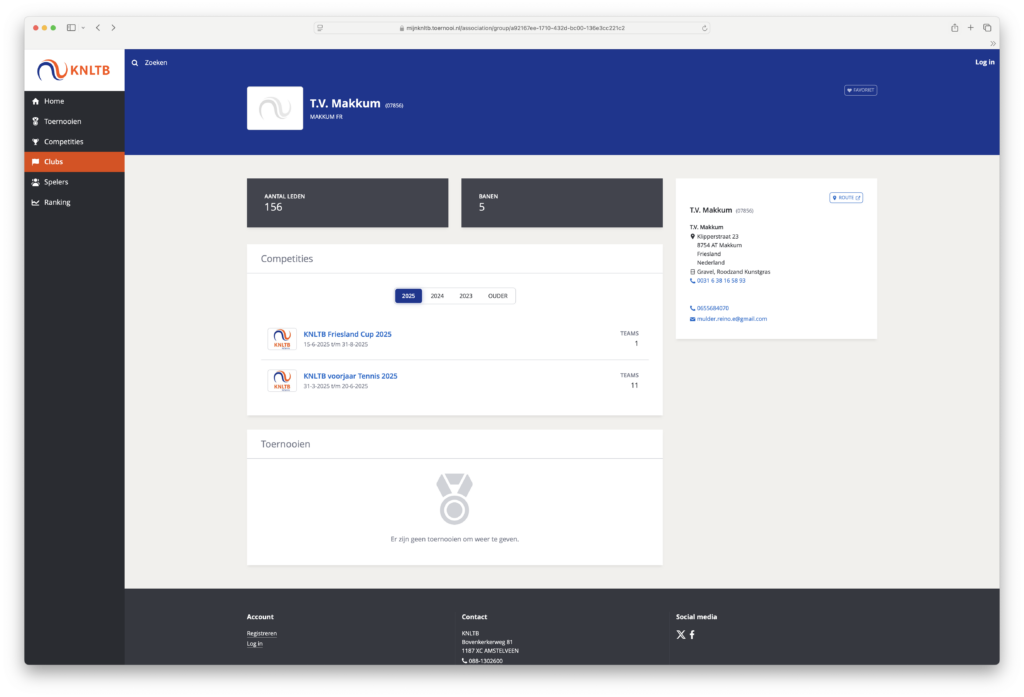This screenshot has width=1024, height=697.
Task: Toggle T.V. Makkum as Favoriet
Action: click(860, 90)
